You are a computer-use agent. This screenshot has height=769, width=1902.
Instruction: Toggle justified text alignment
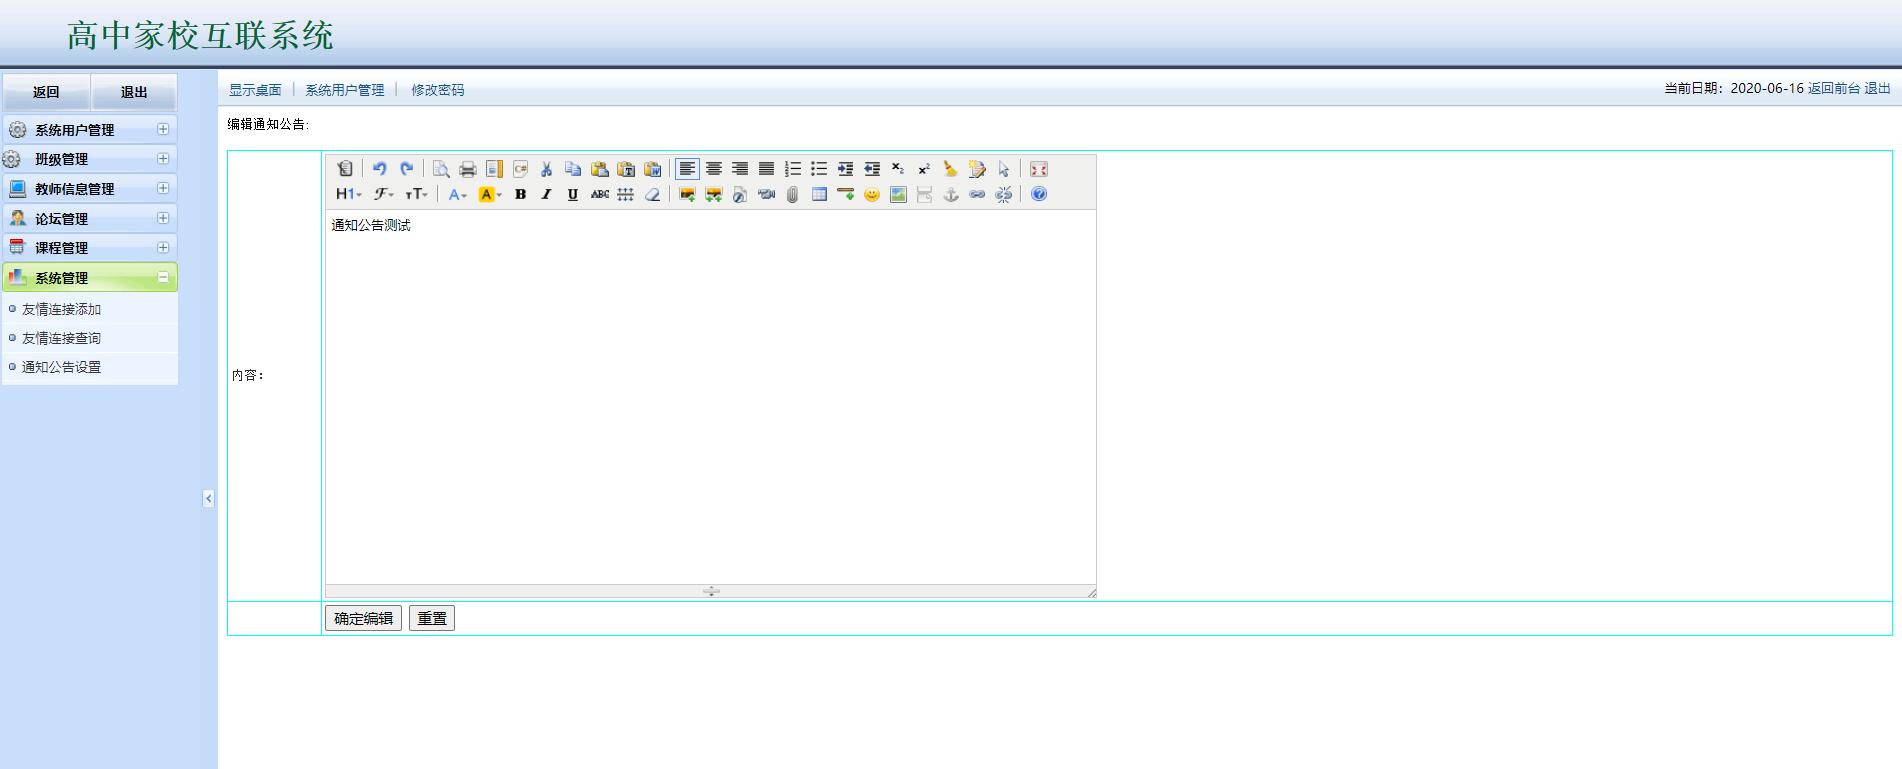tap(766, 169)
